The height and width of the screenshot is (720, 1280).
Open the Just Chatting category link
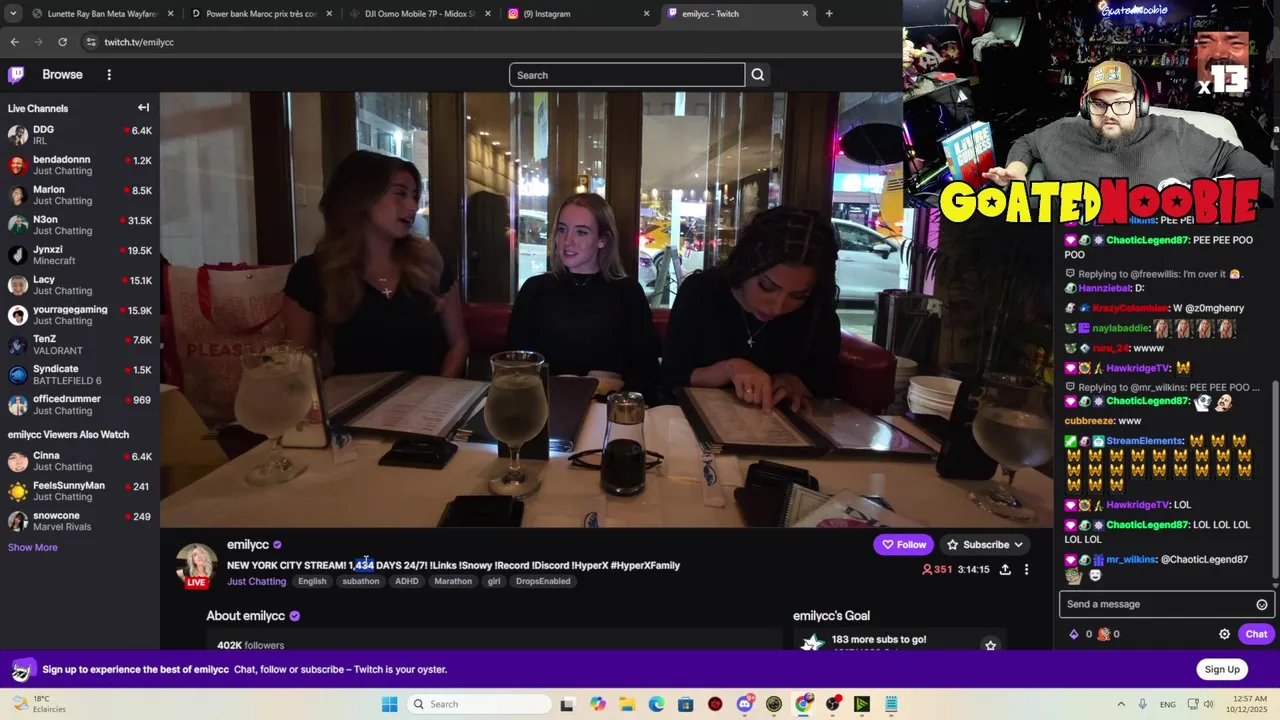coord(256,581)
